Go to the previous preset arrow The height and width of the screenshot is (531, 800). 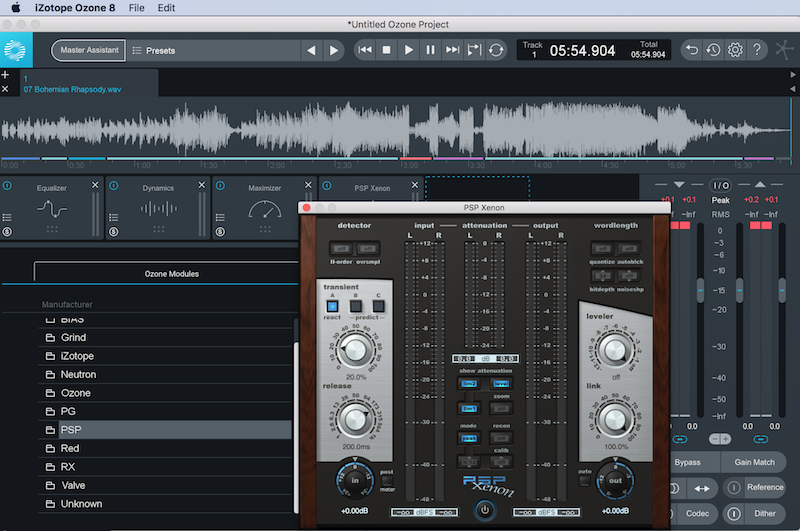(311, 50)
